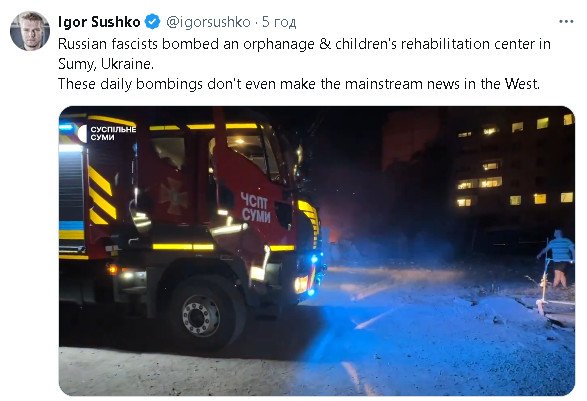Open the three-dot more options menu
587x401 pixels.
click(x=566, y=22)
